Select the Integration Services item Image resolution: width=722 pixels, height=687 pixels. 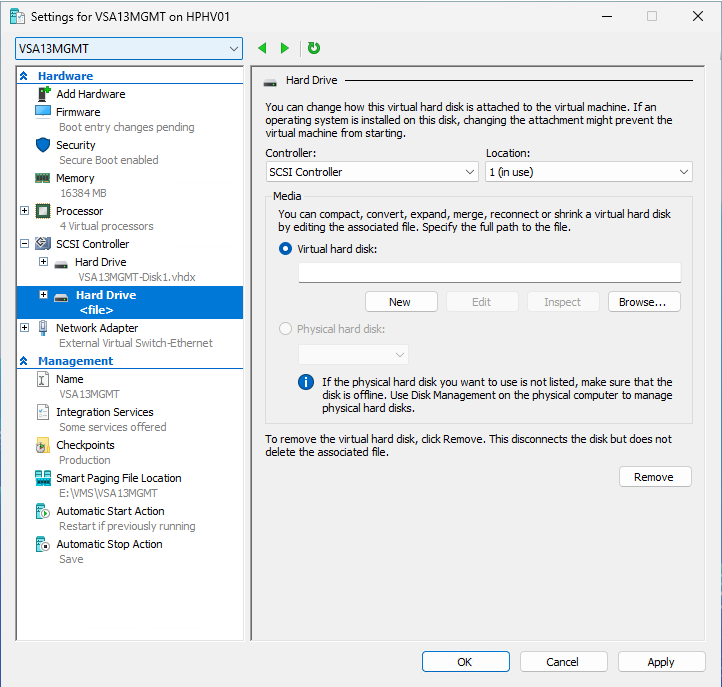104,412
